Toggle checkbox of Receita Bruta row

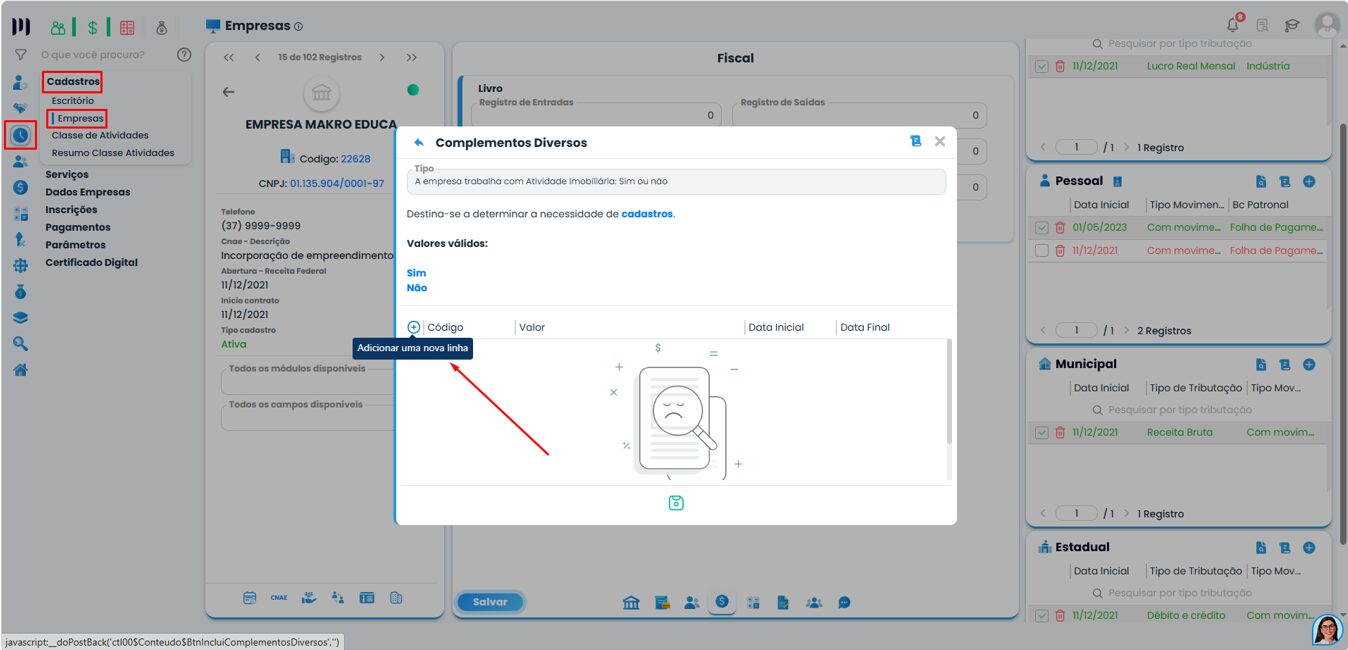(1042, 433)
